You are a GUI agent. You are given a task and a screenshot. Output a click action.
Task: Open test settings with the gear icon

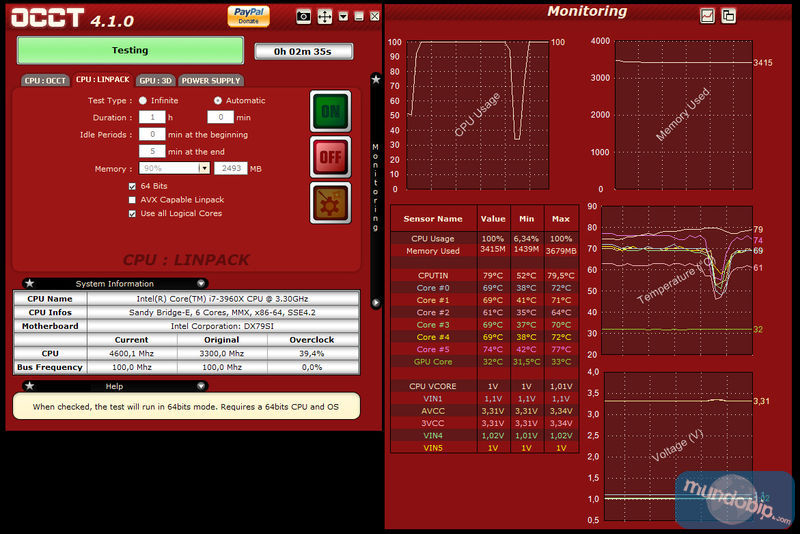[x=331, y=203]
